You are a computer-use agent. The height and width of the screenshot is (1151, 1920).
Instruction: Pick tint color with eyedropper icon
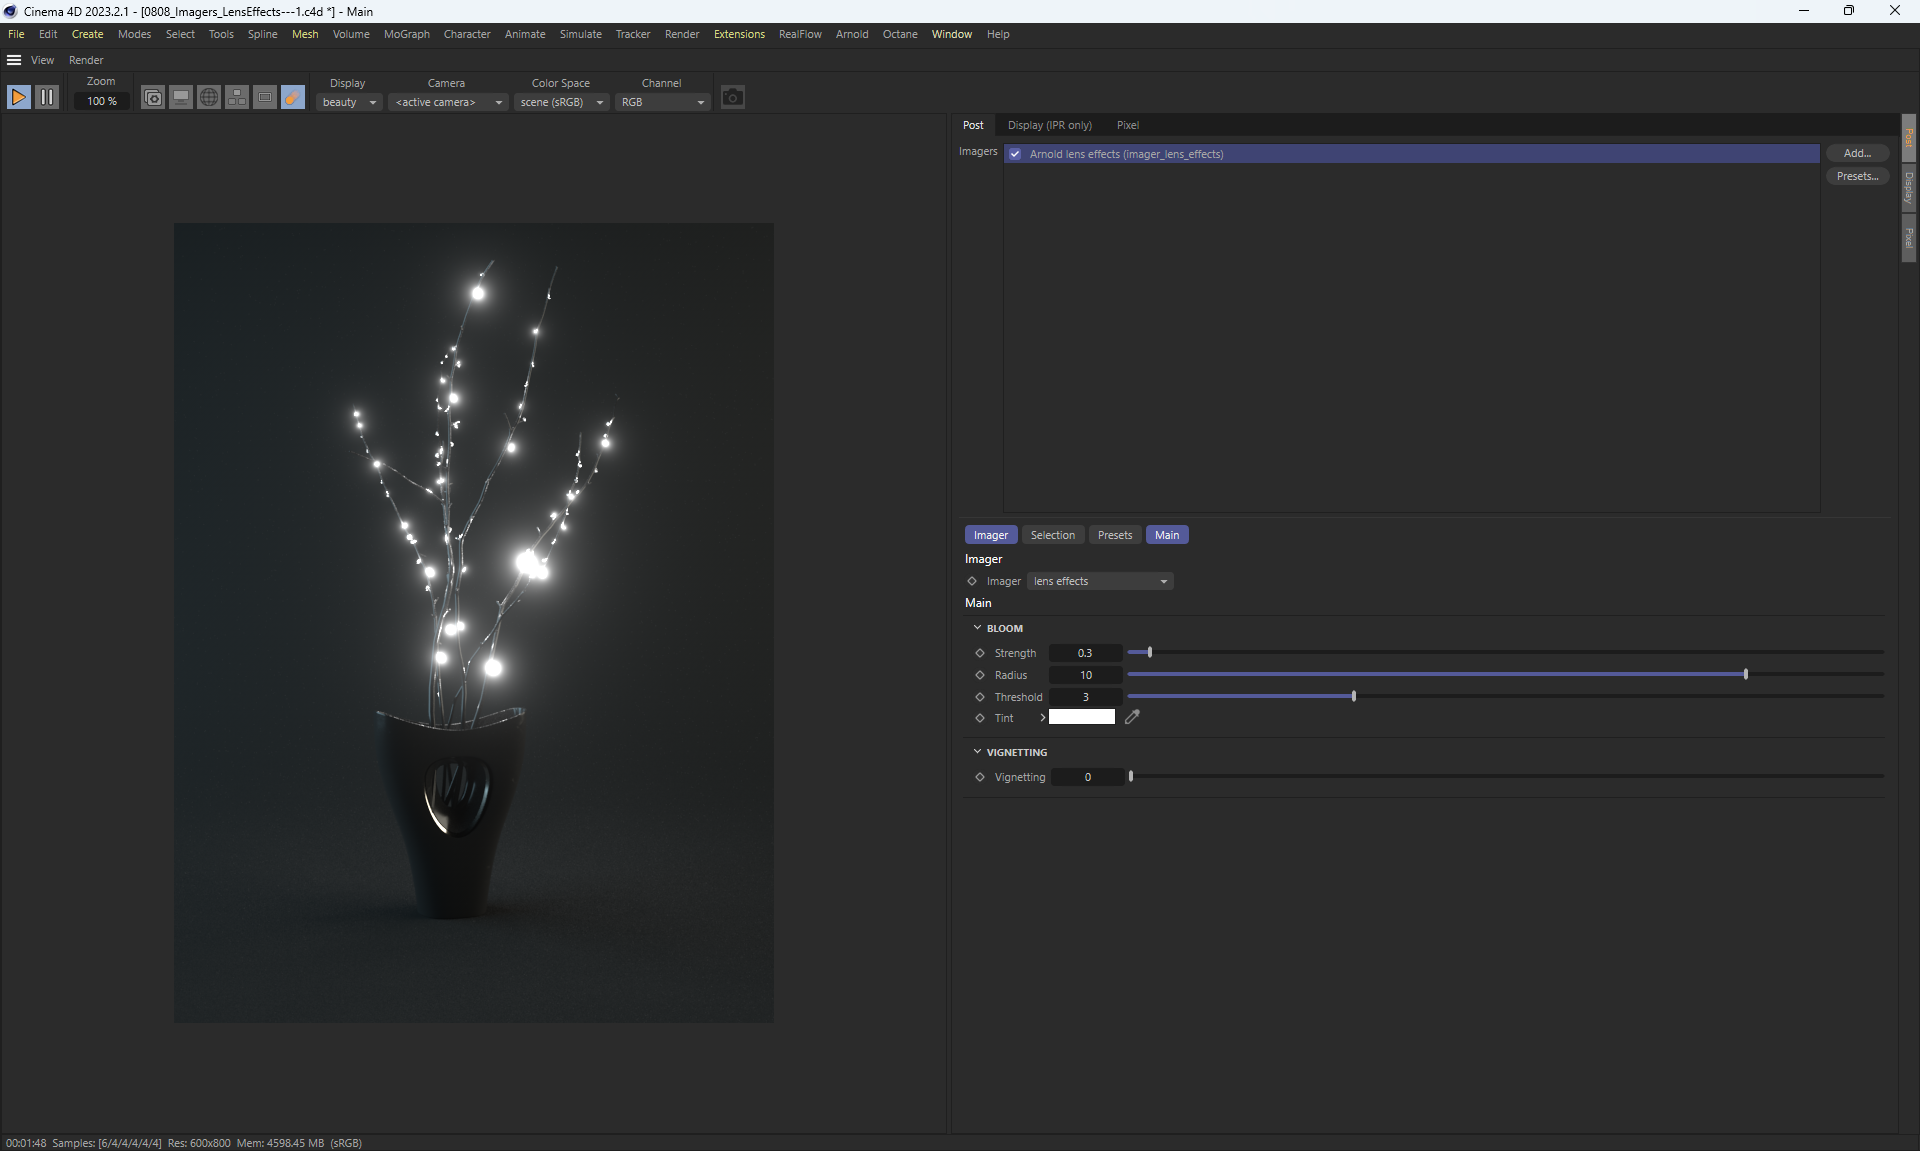click(1132, 717)
